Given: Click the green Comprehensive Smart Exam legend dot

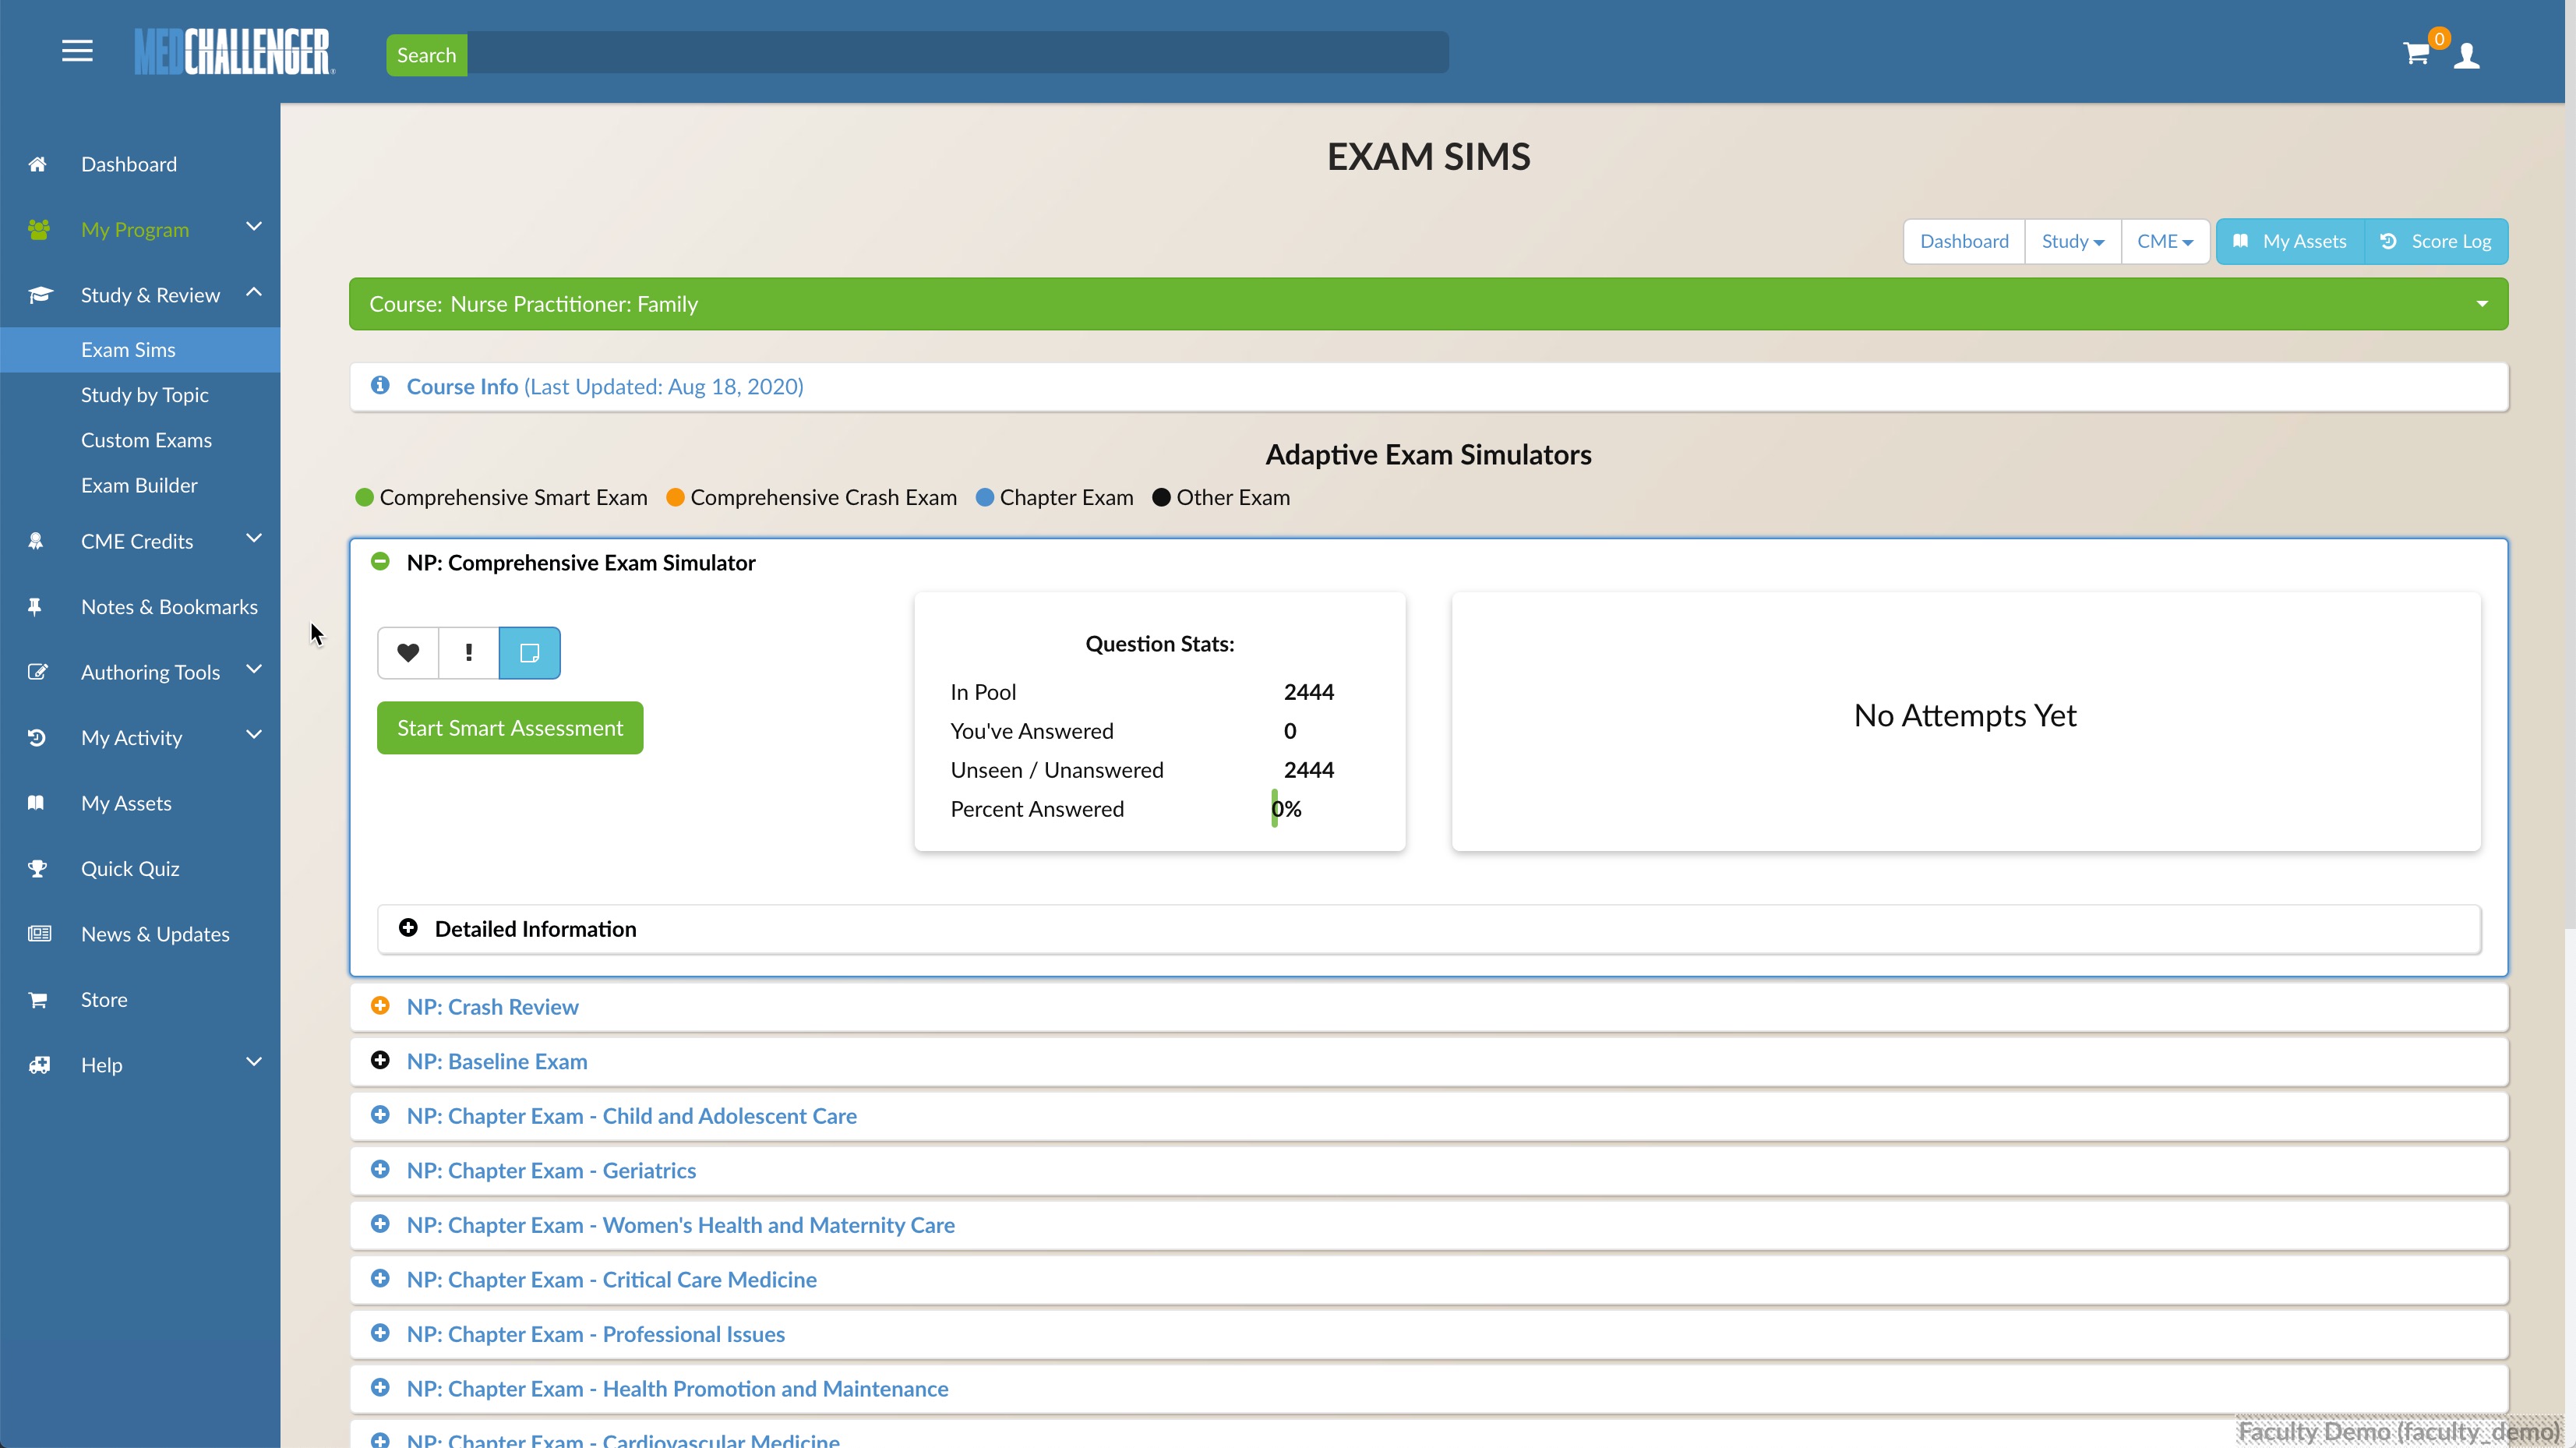Looking at the screenshot, I should (365, 498).
